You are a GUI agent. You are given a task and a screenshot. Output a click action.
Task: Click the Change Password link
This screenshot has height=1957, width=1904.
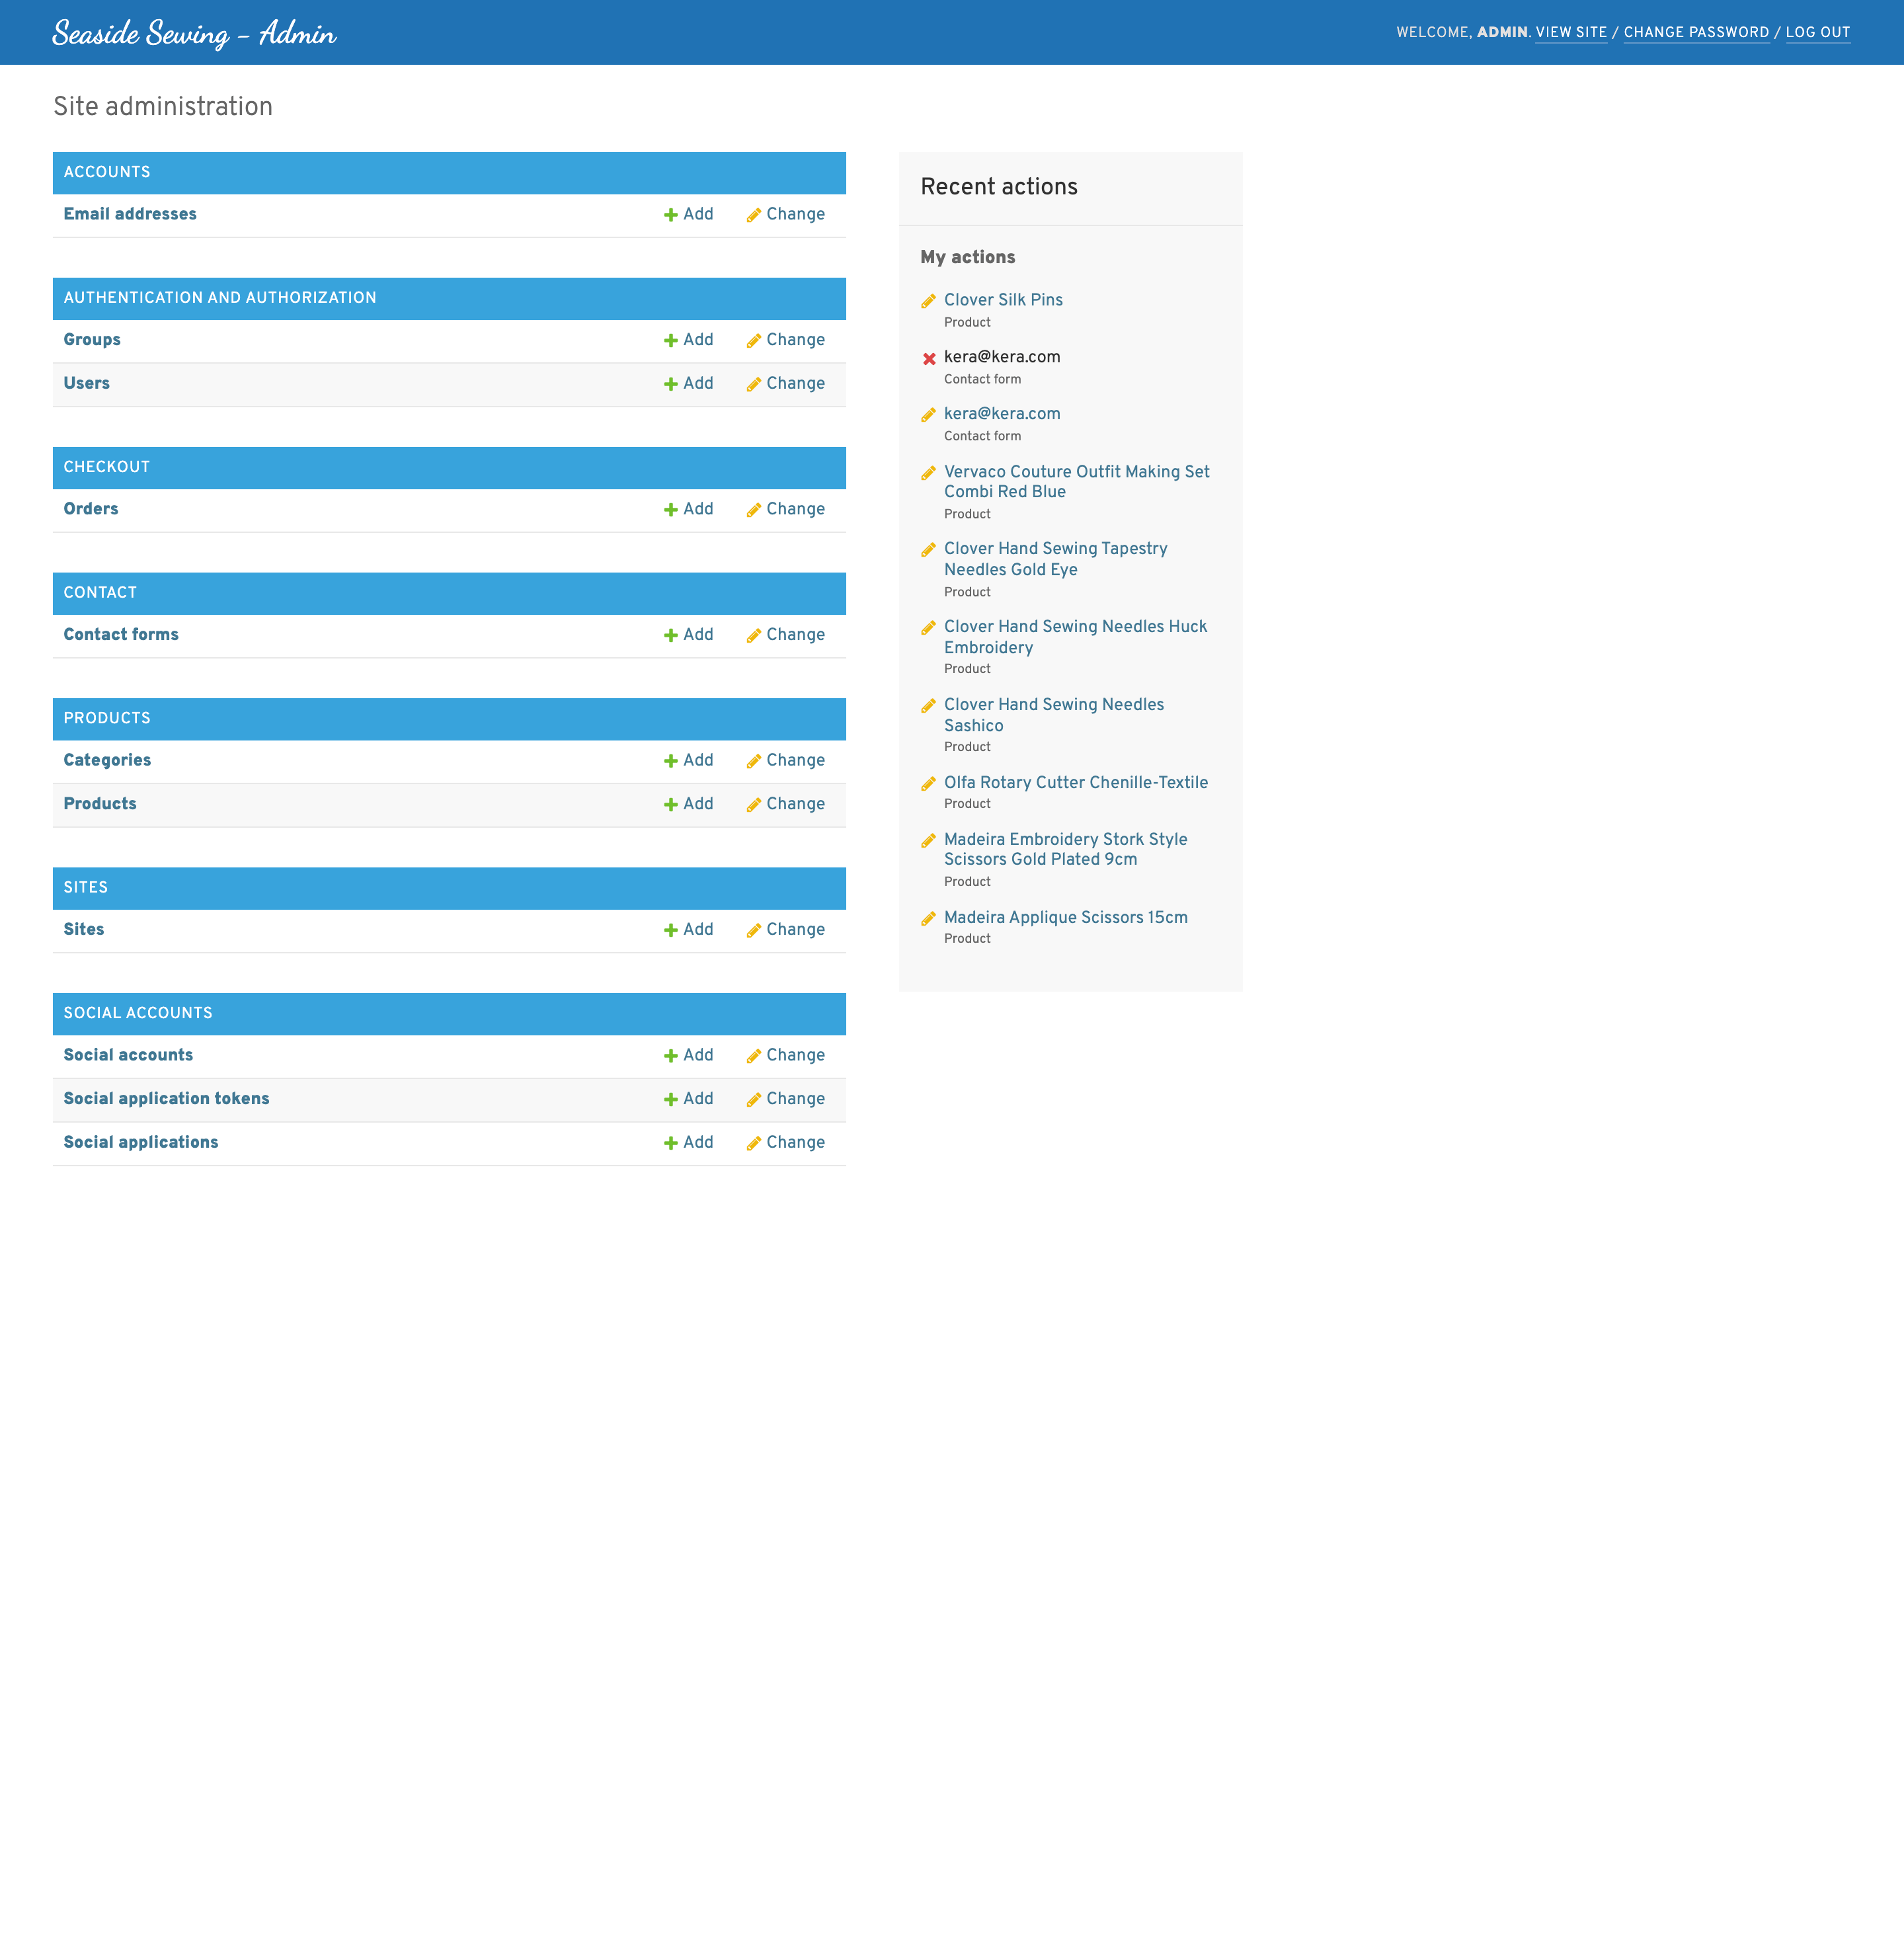coord(1696,33)
